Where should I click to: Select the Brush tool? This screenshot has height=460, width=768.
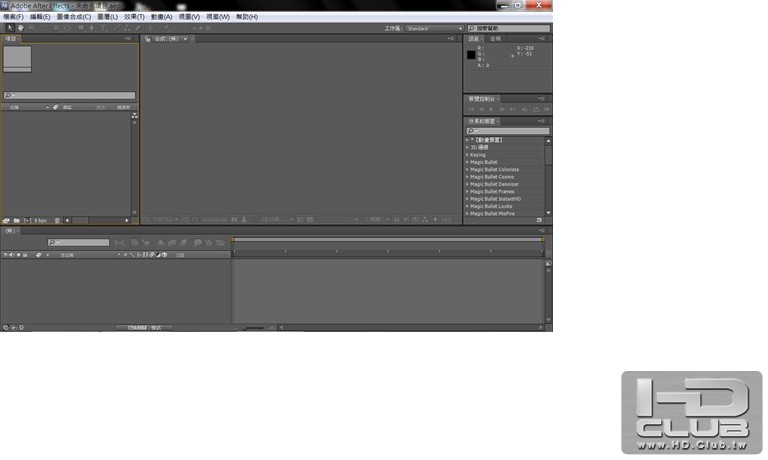pyautogui.click(x=117, y=28)
